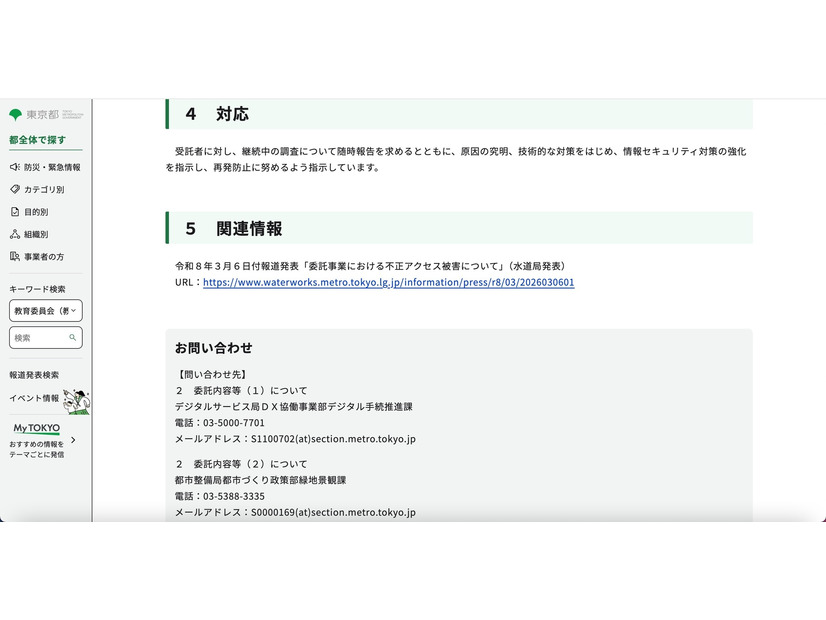Open the waterworks press release URL link
The width and height of the screenshot is (826, 620).
pos(388,282)
